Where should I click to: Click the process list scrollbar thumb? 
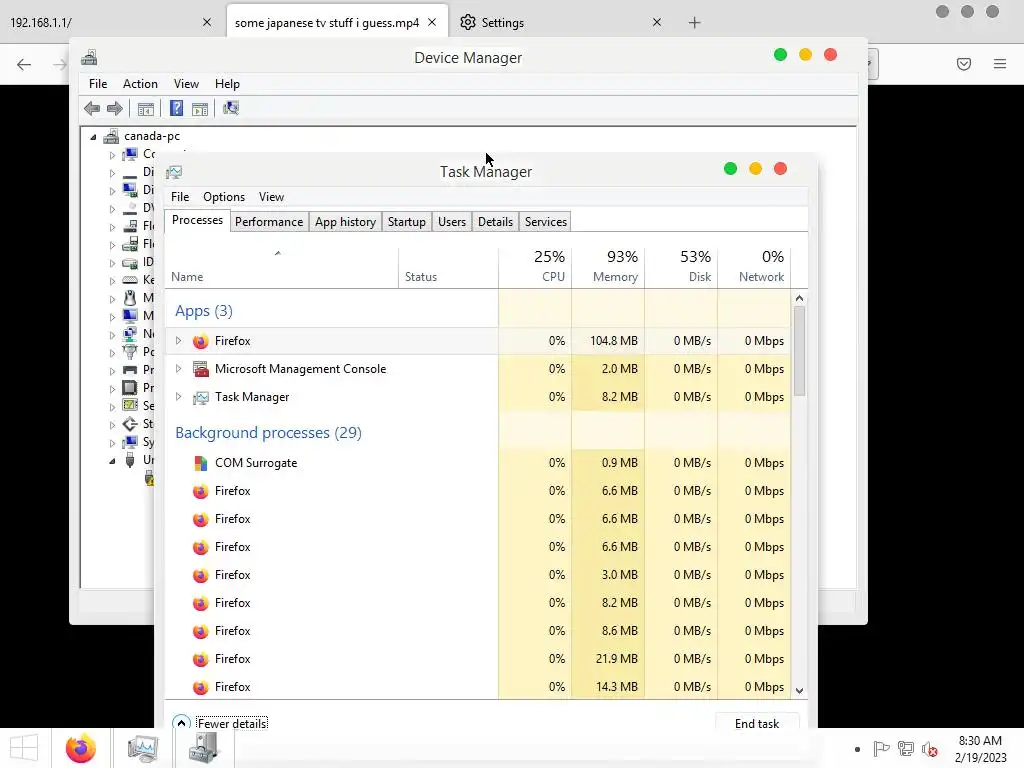pos(799,351)
